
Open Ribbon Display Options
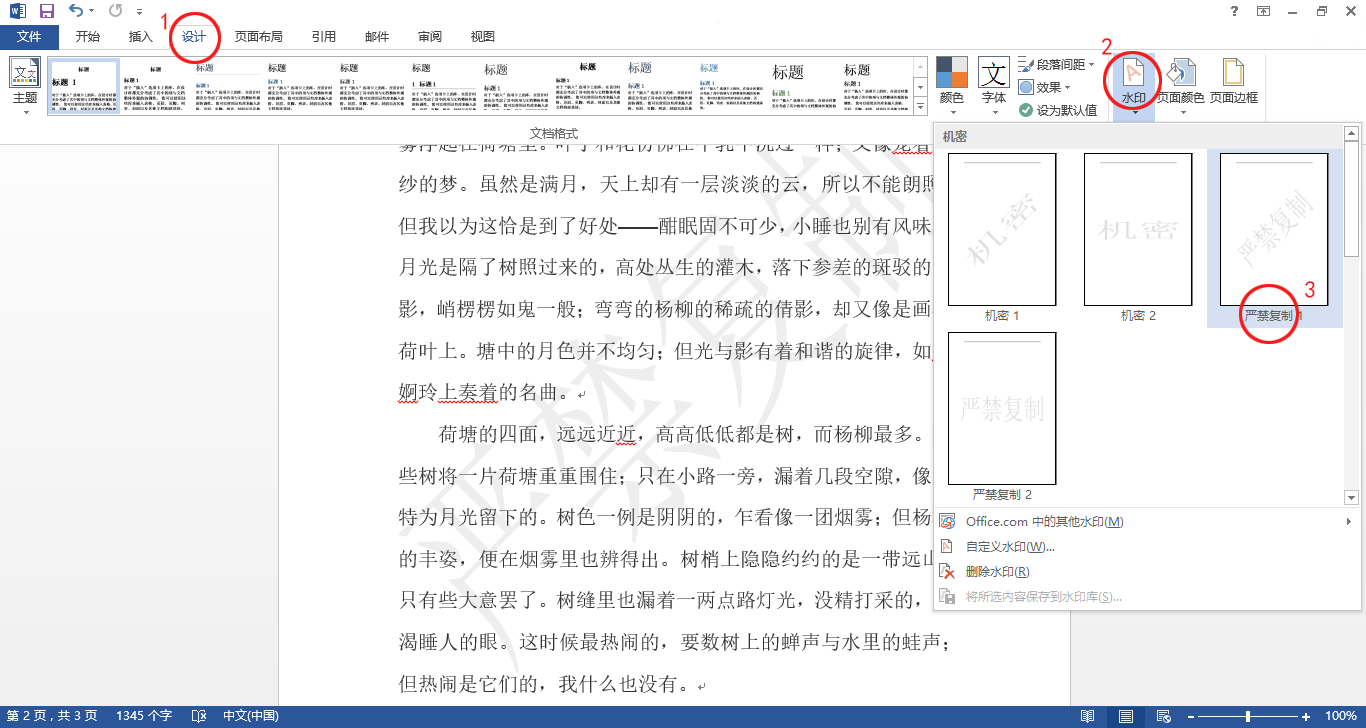pos(1263,11)
